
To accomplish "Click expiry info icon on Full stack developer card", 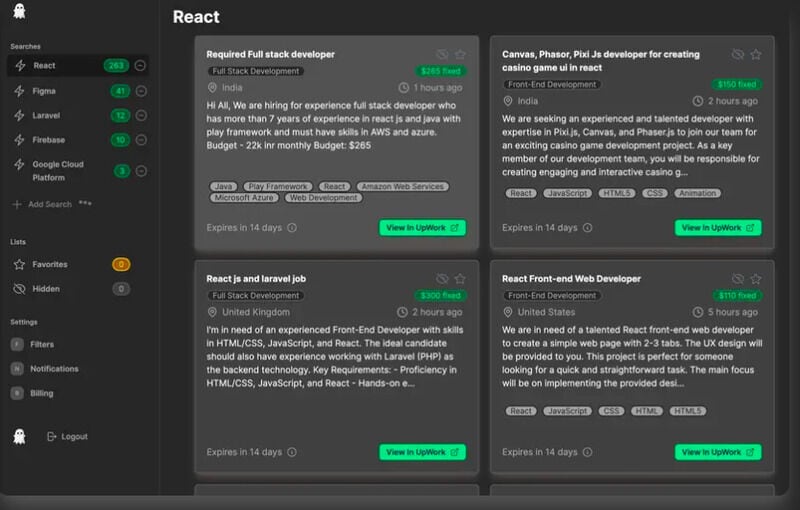I will pyautogui.click(x=292, y=227).
